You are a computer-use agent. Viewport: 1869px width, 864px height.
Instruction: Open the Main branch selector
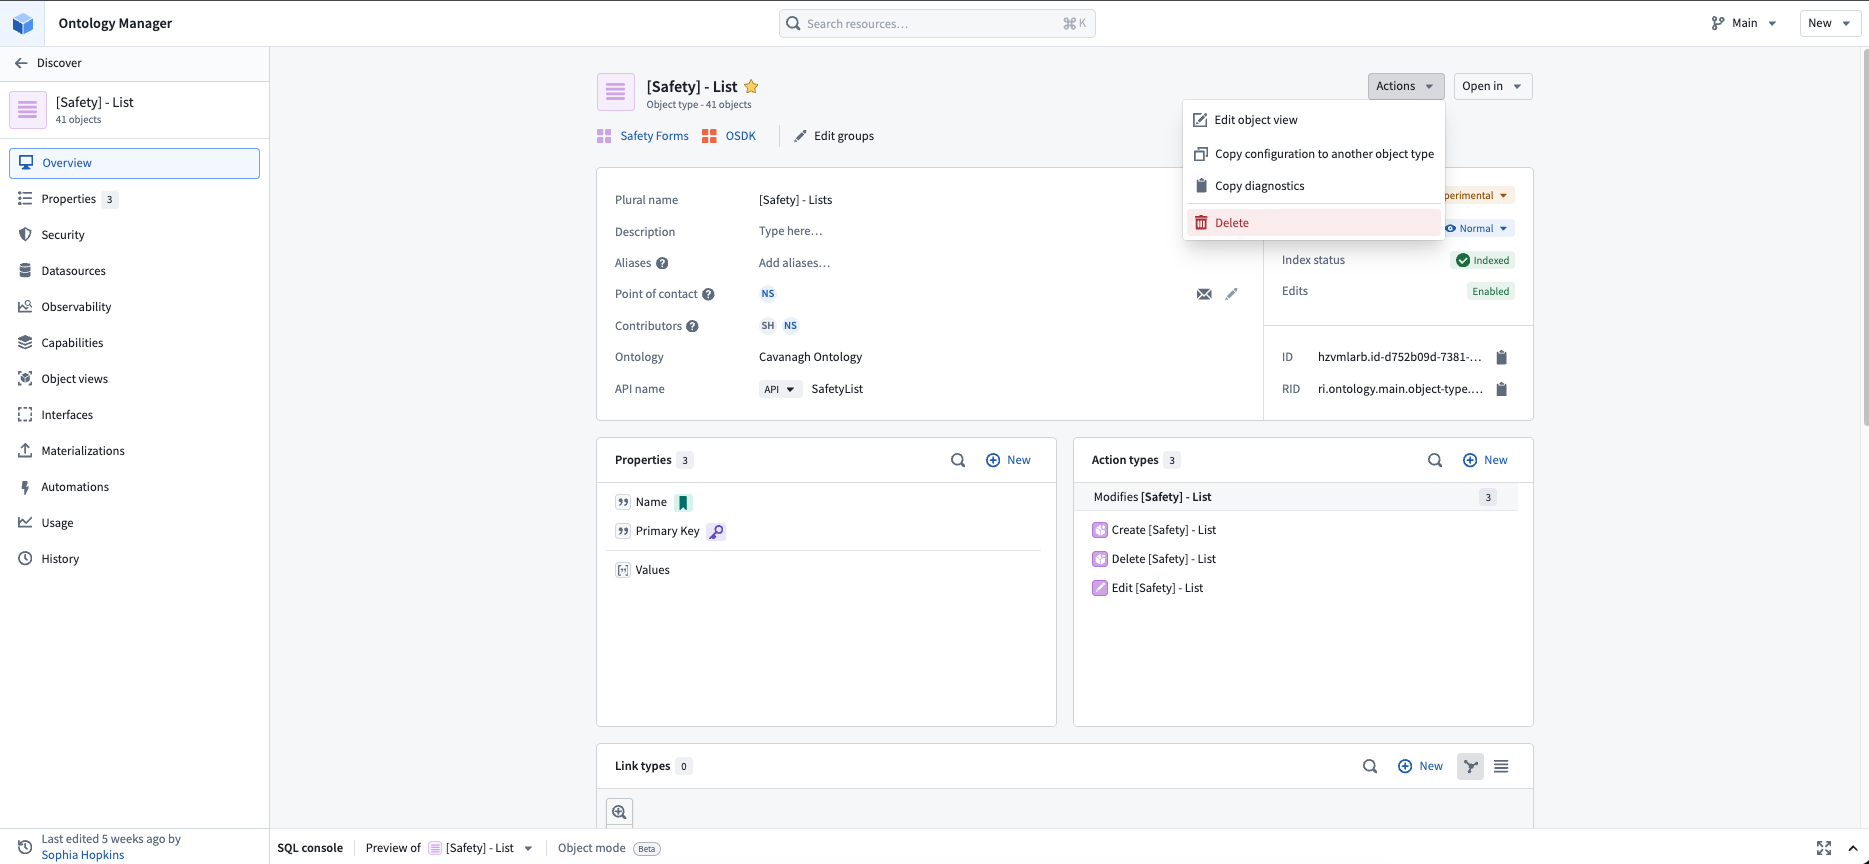click(x=1744, y=23)
